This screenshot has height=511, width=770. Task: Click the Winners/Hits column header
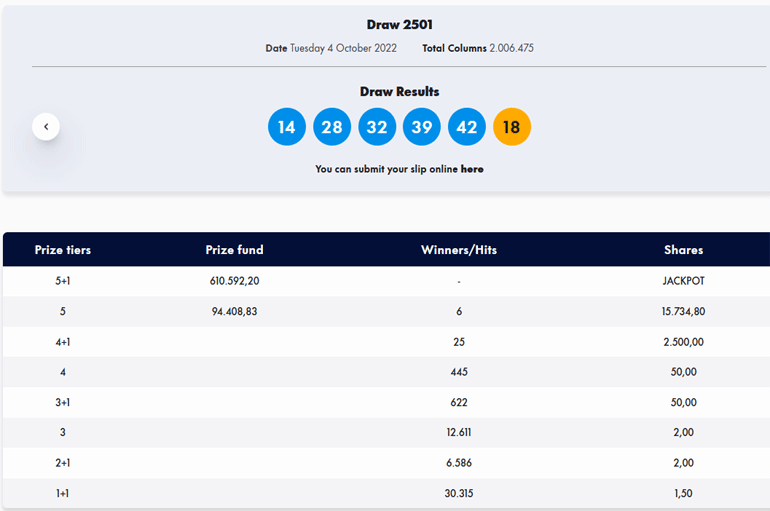459,250
